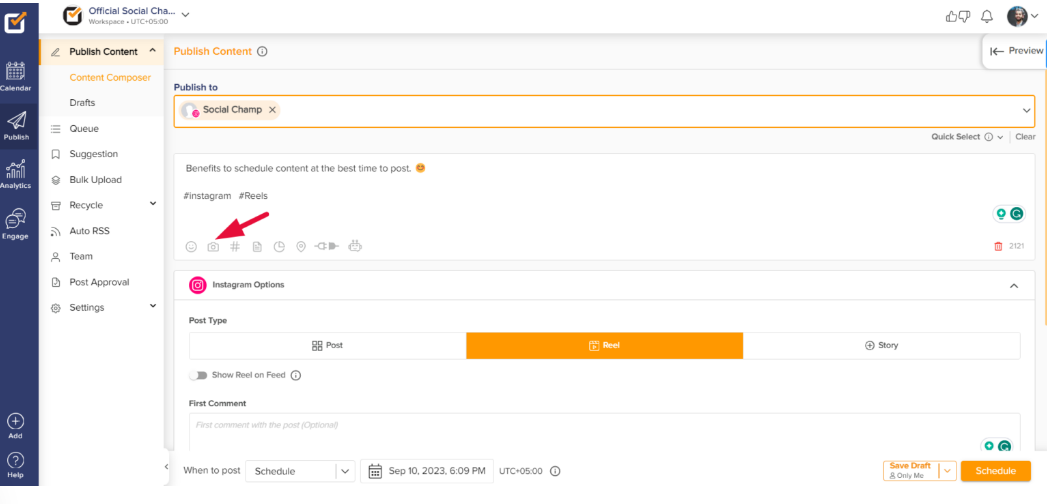Screen dimensions: 1047x504
Task: Expand the Publish to accounts dropdown
Action: coord(1026,110)
